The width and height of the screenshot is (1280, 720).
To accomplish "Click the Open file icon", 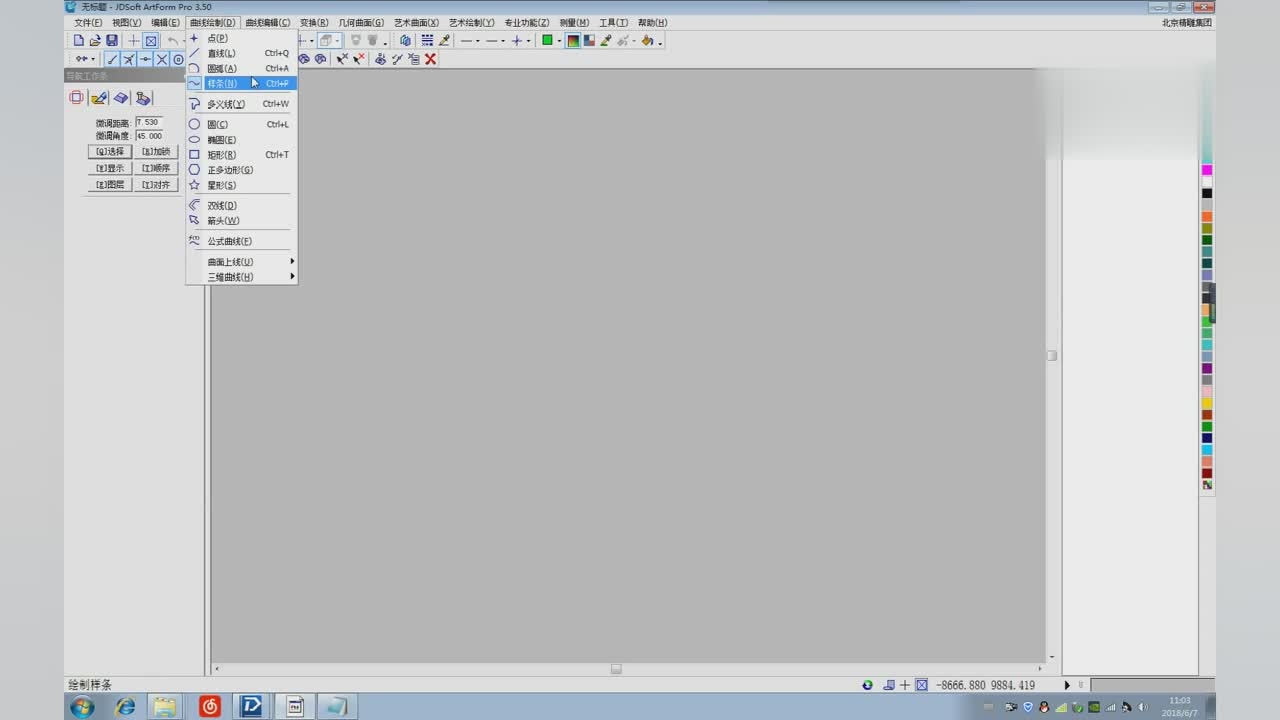I will click(95, 41).
